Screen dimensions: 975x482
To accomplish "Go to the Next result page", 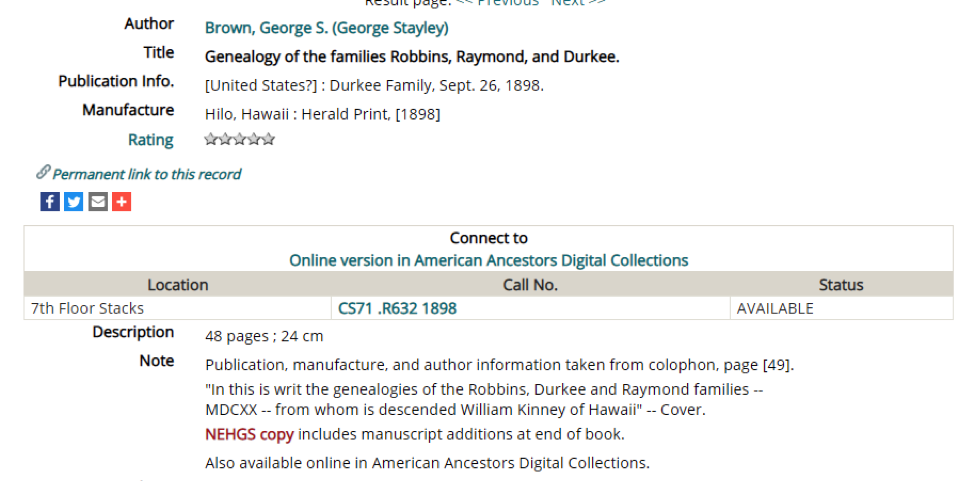I will click(x=578, y=2).
